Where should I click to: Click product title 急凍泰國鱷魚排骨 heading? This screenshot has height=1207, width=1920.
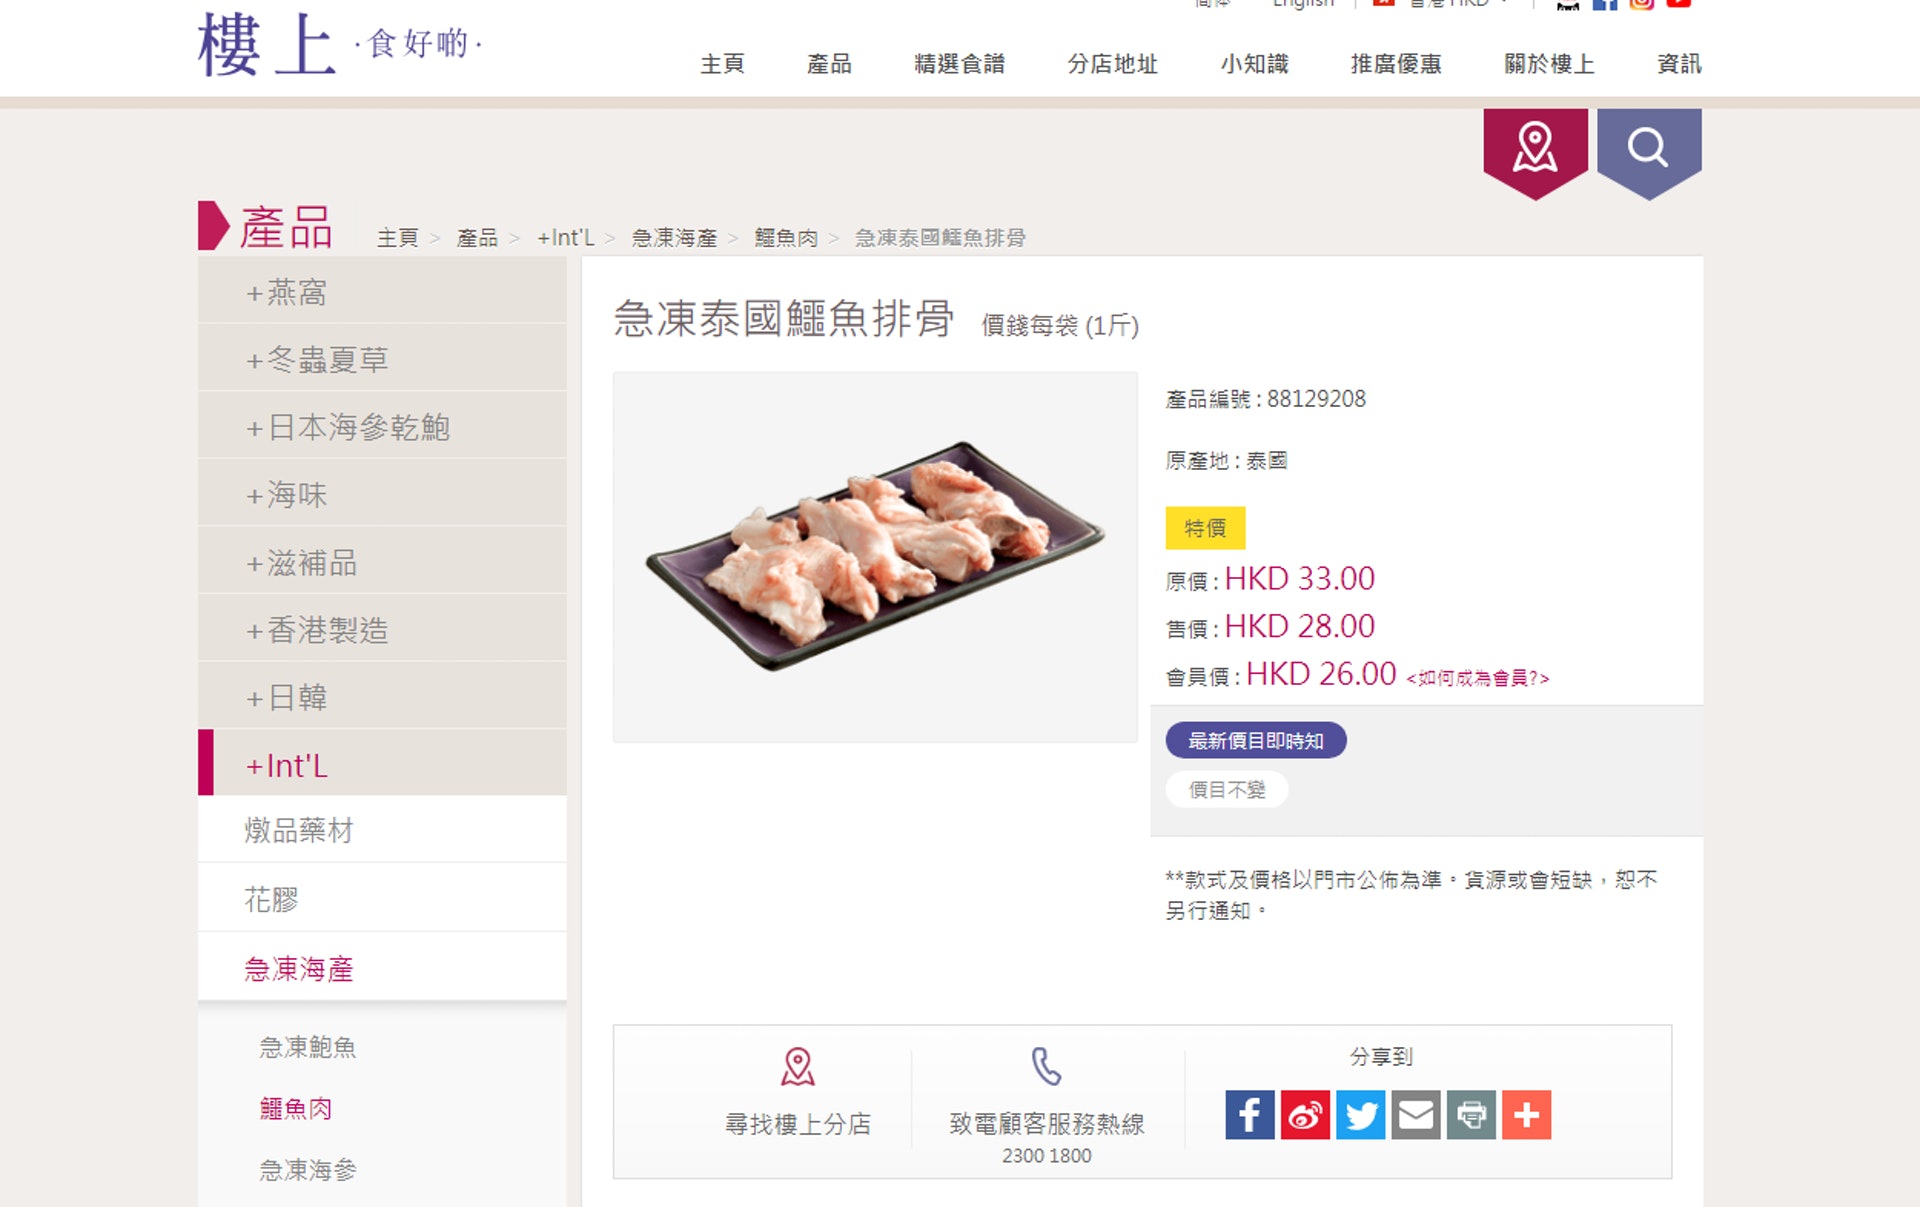783,318
